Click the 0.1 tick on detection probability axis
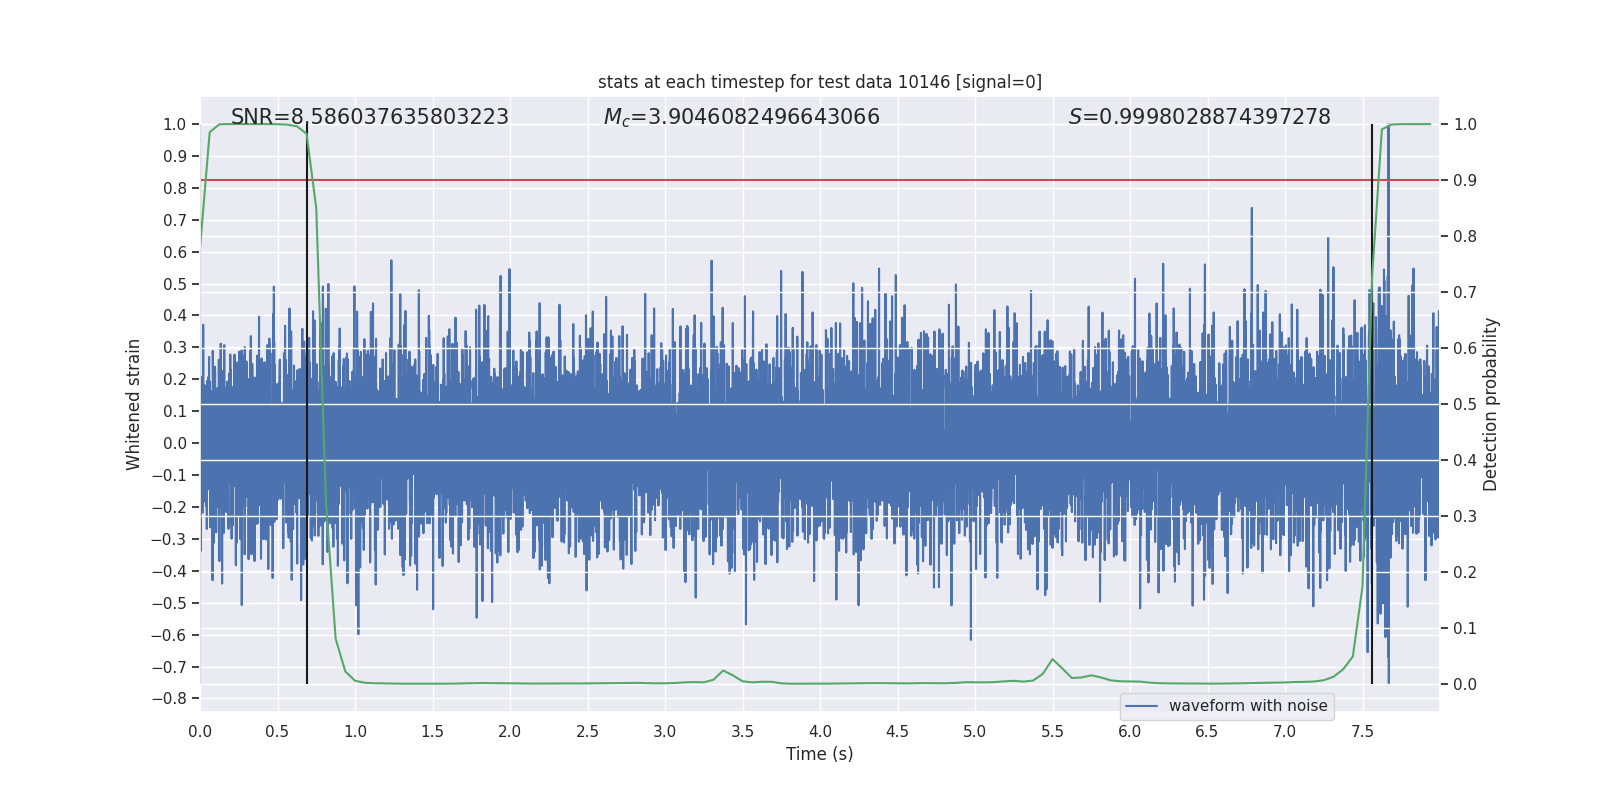Screen dimensions: 1600x800 [x=1465, y=629]
